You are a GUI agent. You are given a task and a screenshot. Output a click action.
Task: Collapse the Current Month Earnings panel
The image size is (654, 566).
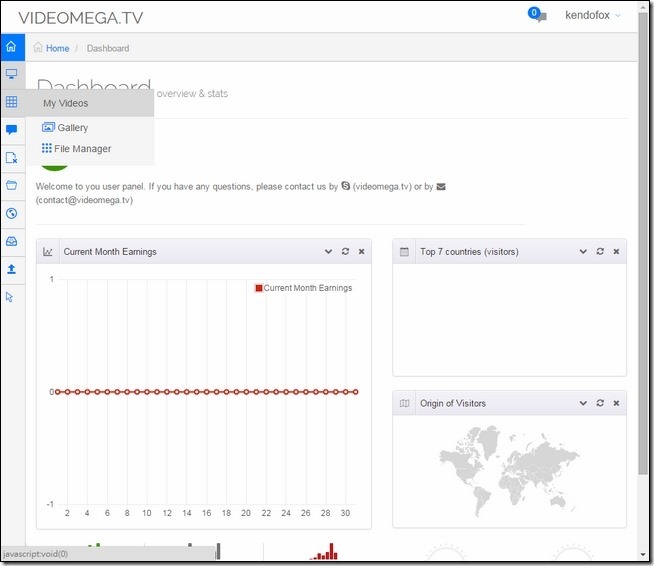(x=328, y=252)
